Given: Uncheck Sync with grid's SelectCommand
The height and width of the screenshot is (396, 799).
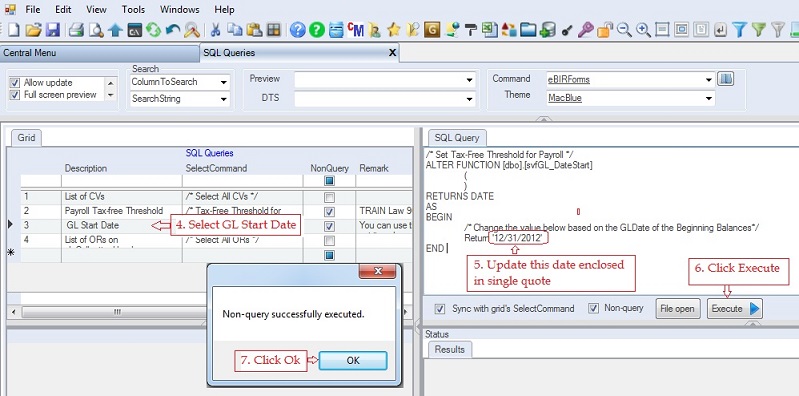Looking at the screenshot, I should coord(439,309).
